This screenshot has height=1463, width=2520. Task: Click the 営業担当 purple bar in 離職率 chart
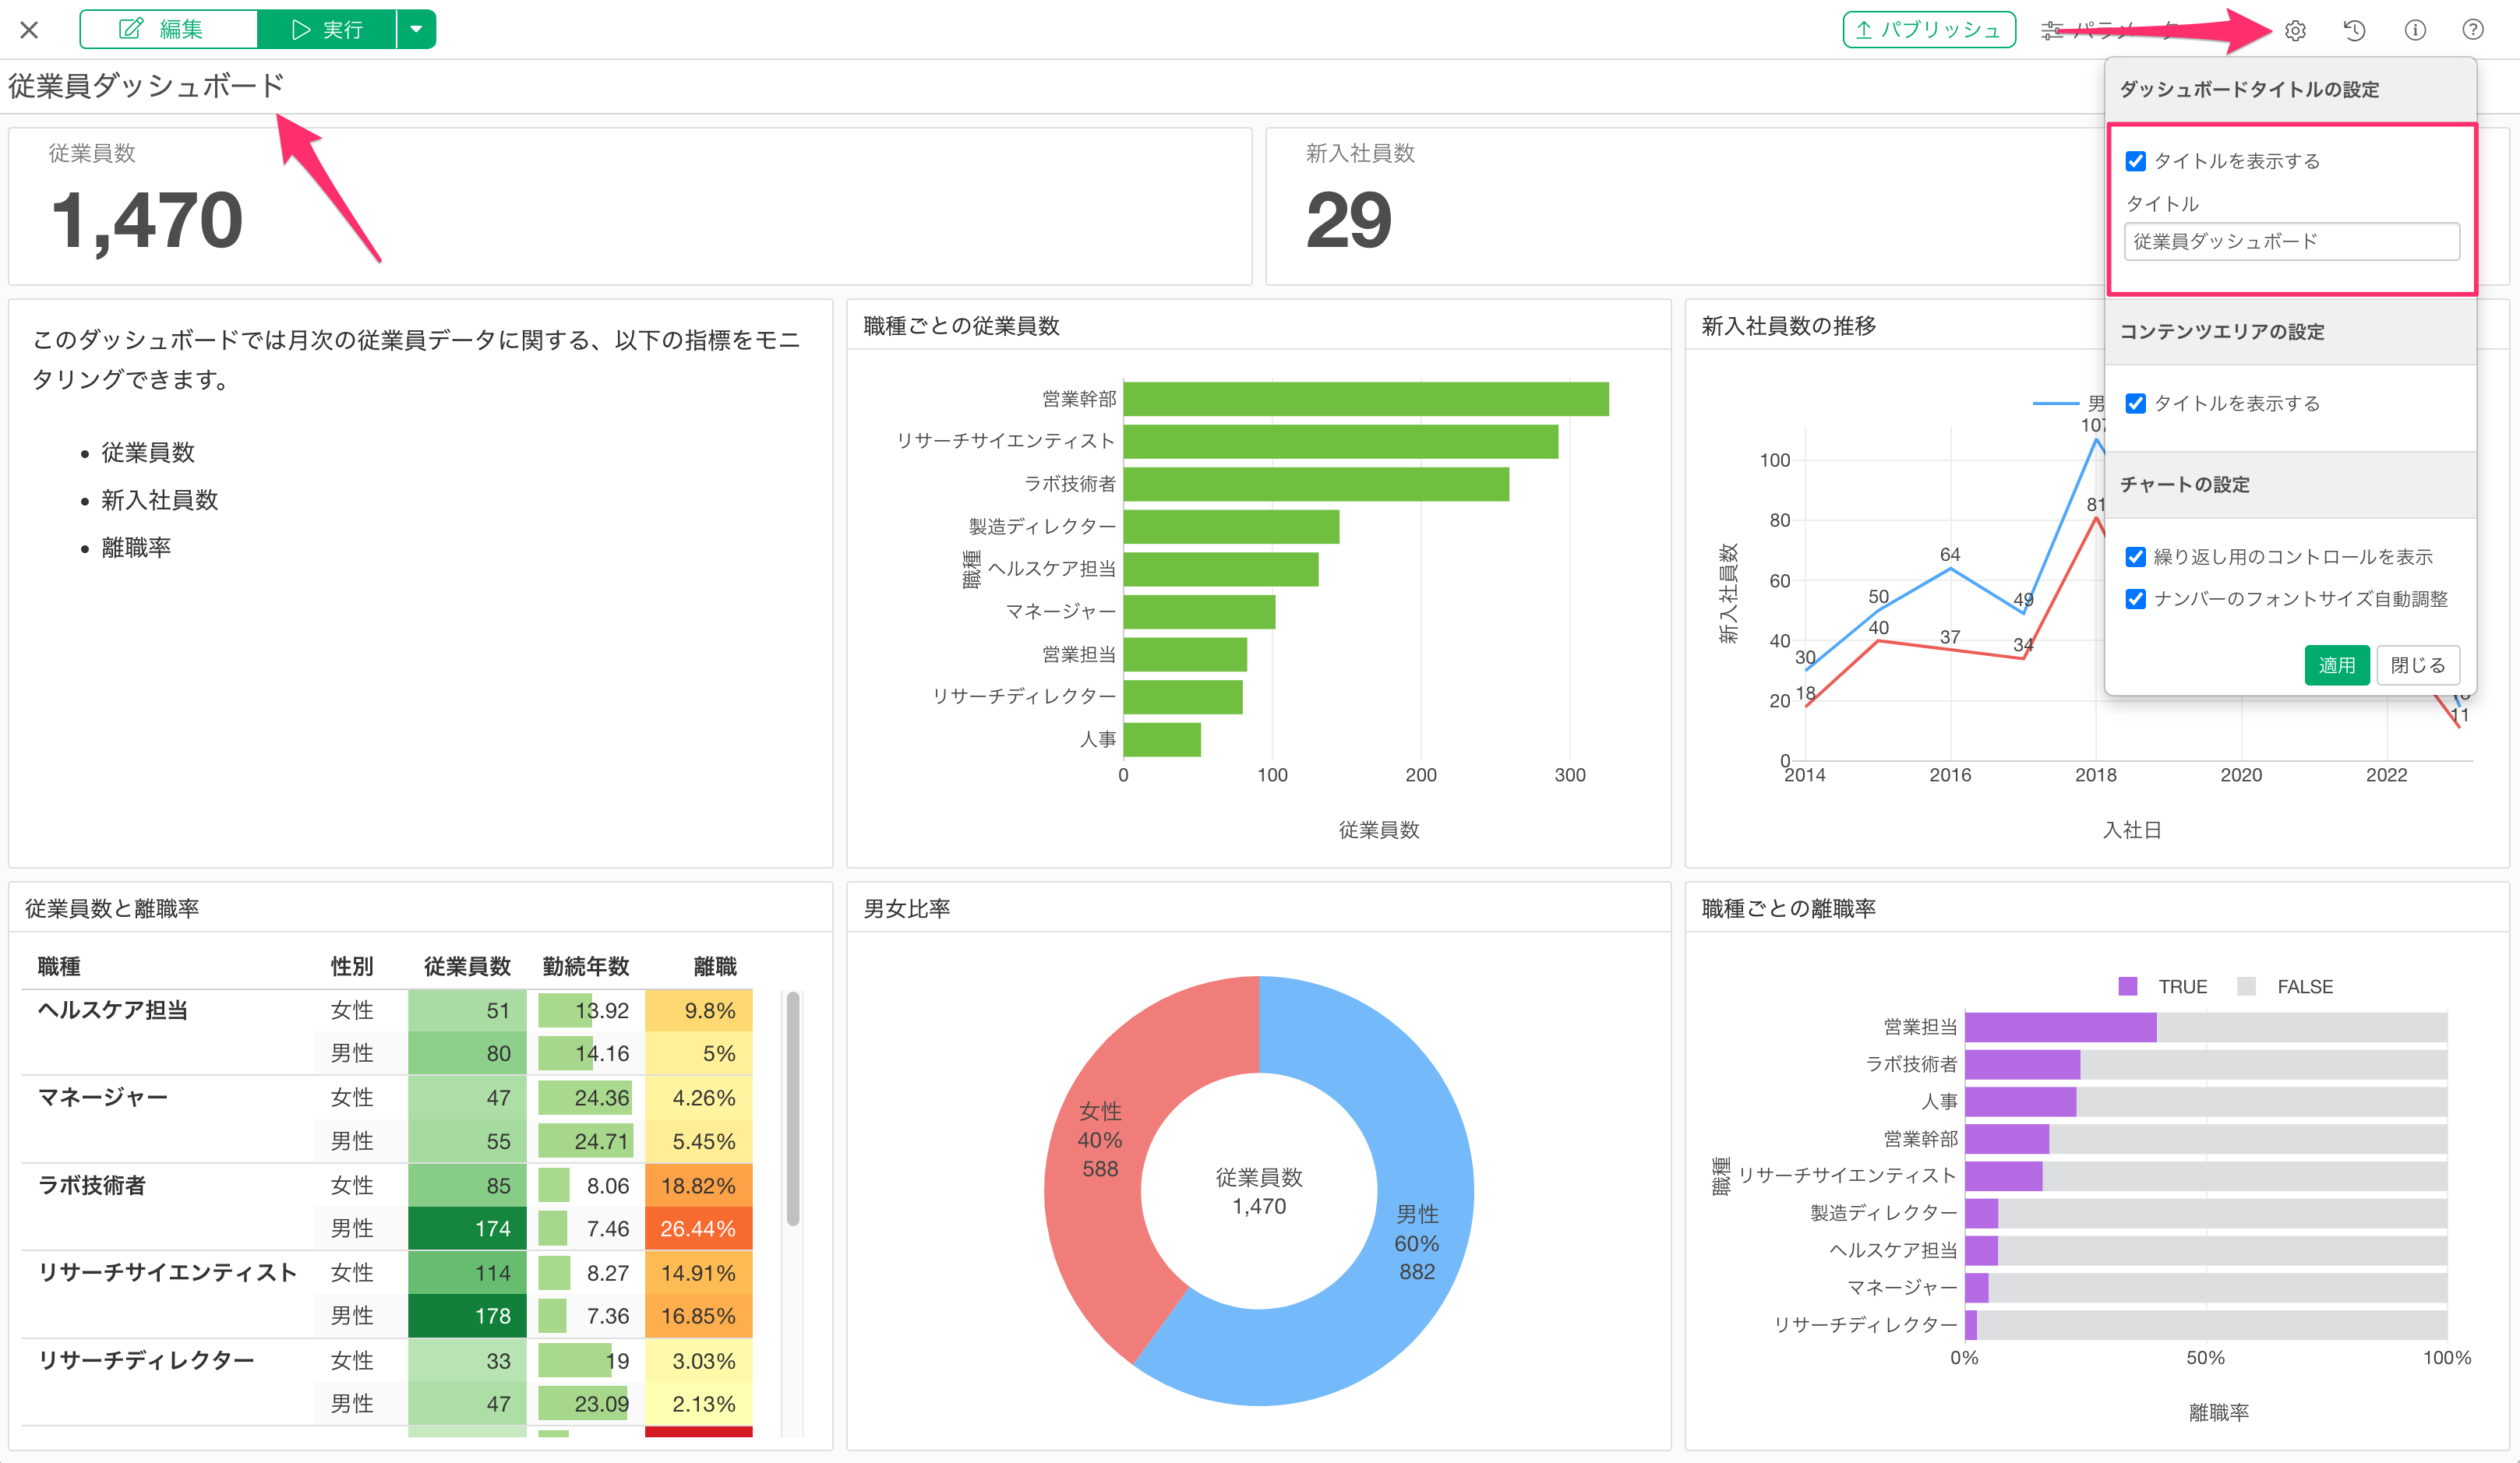pyautogui.click(x=2060, y=1026)
